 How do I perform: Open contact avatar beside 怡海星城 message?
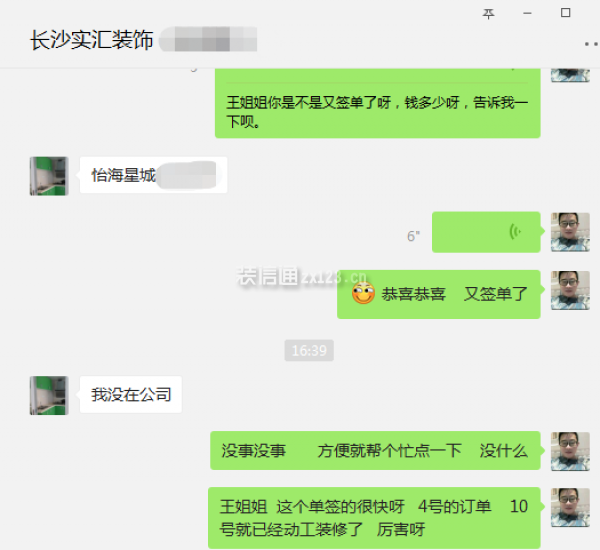49,176
